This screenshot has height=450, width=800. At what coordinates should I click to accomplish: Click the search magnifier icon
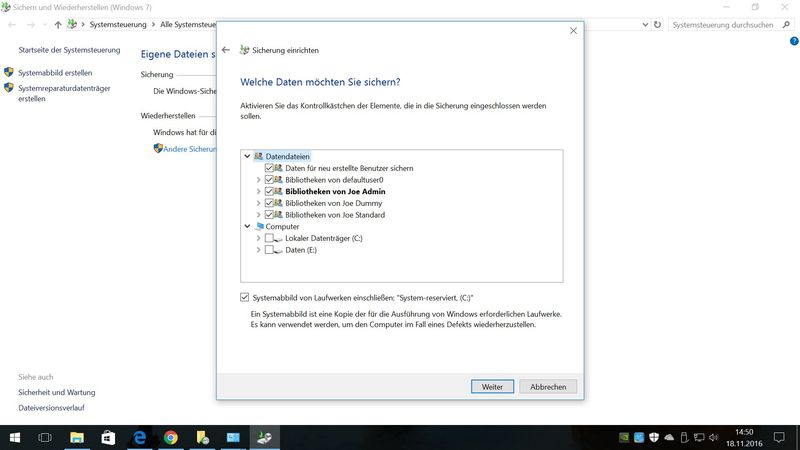(x=786, y=24)
